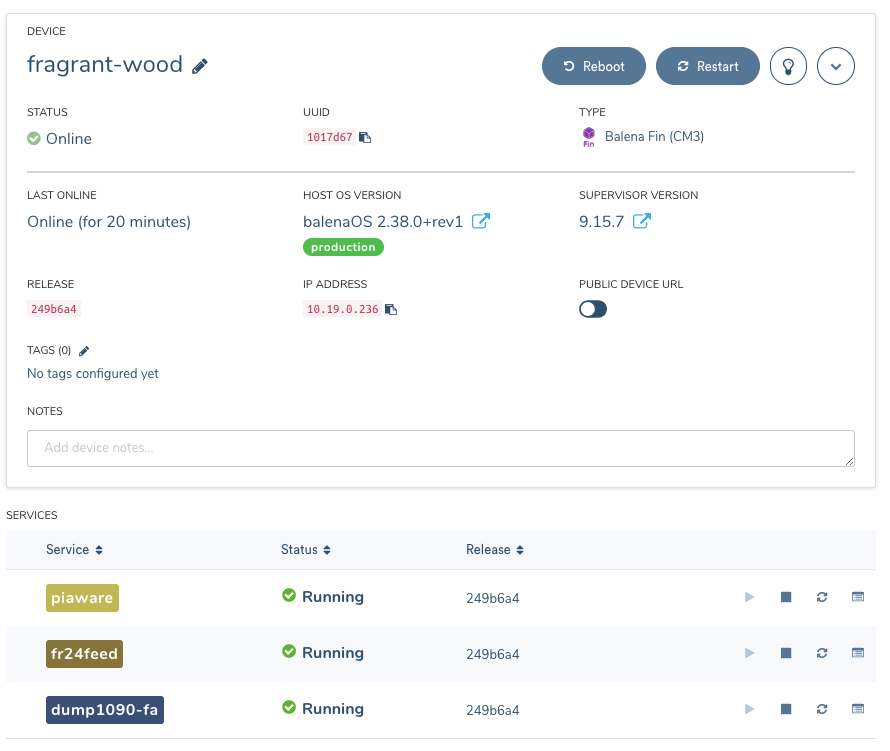Viewport: 890px width, 751px height.
Task: Open terminal for the piaware service
Action: point(858,597)
